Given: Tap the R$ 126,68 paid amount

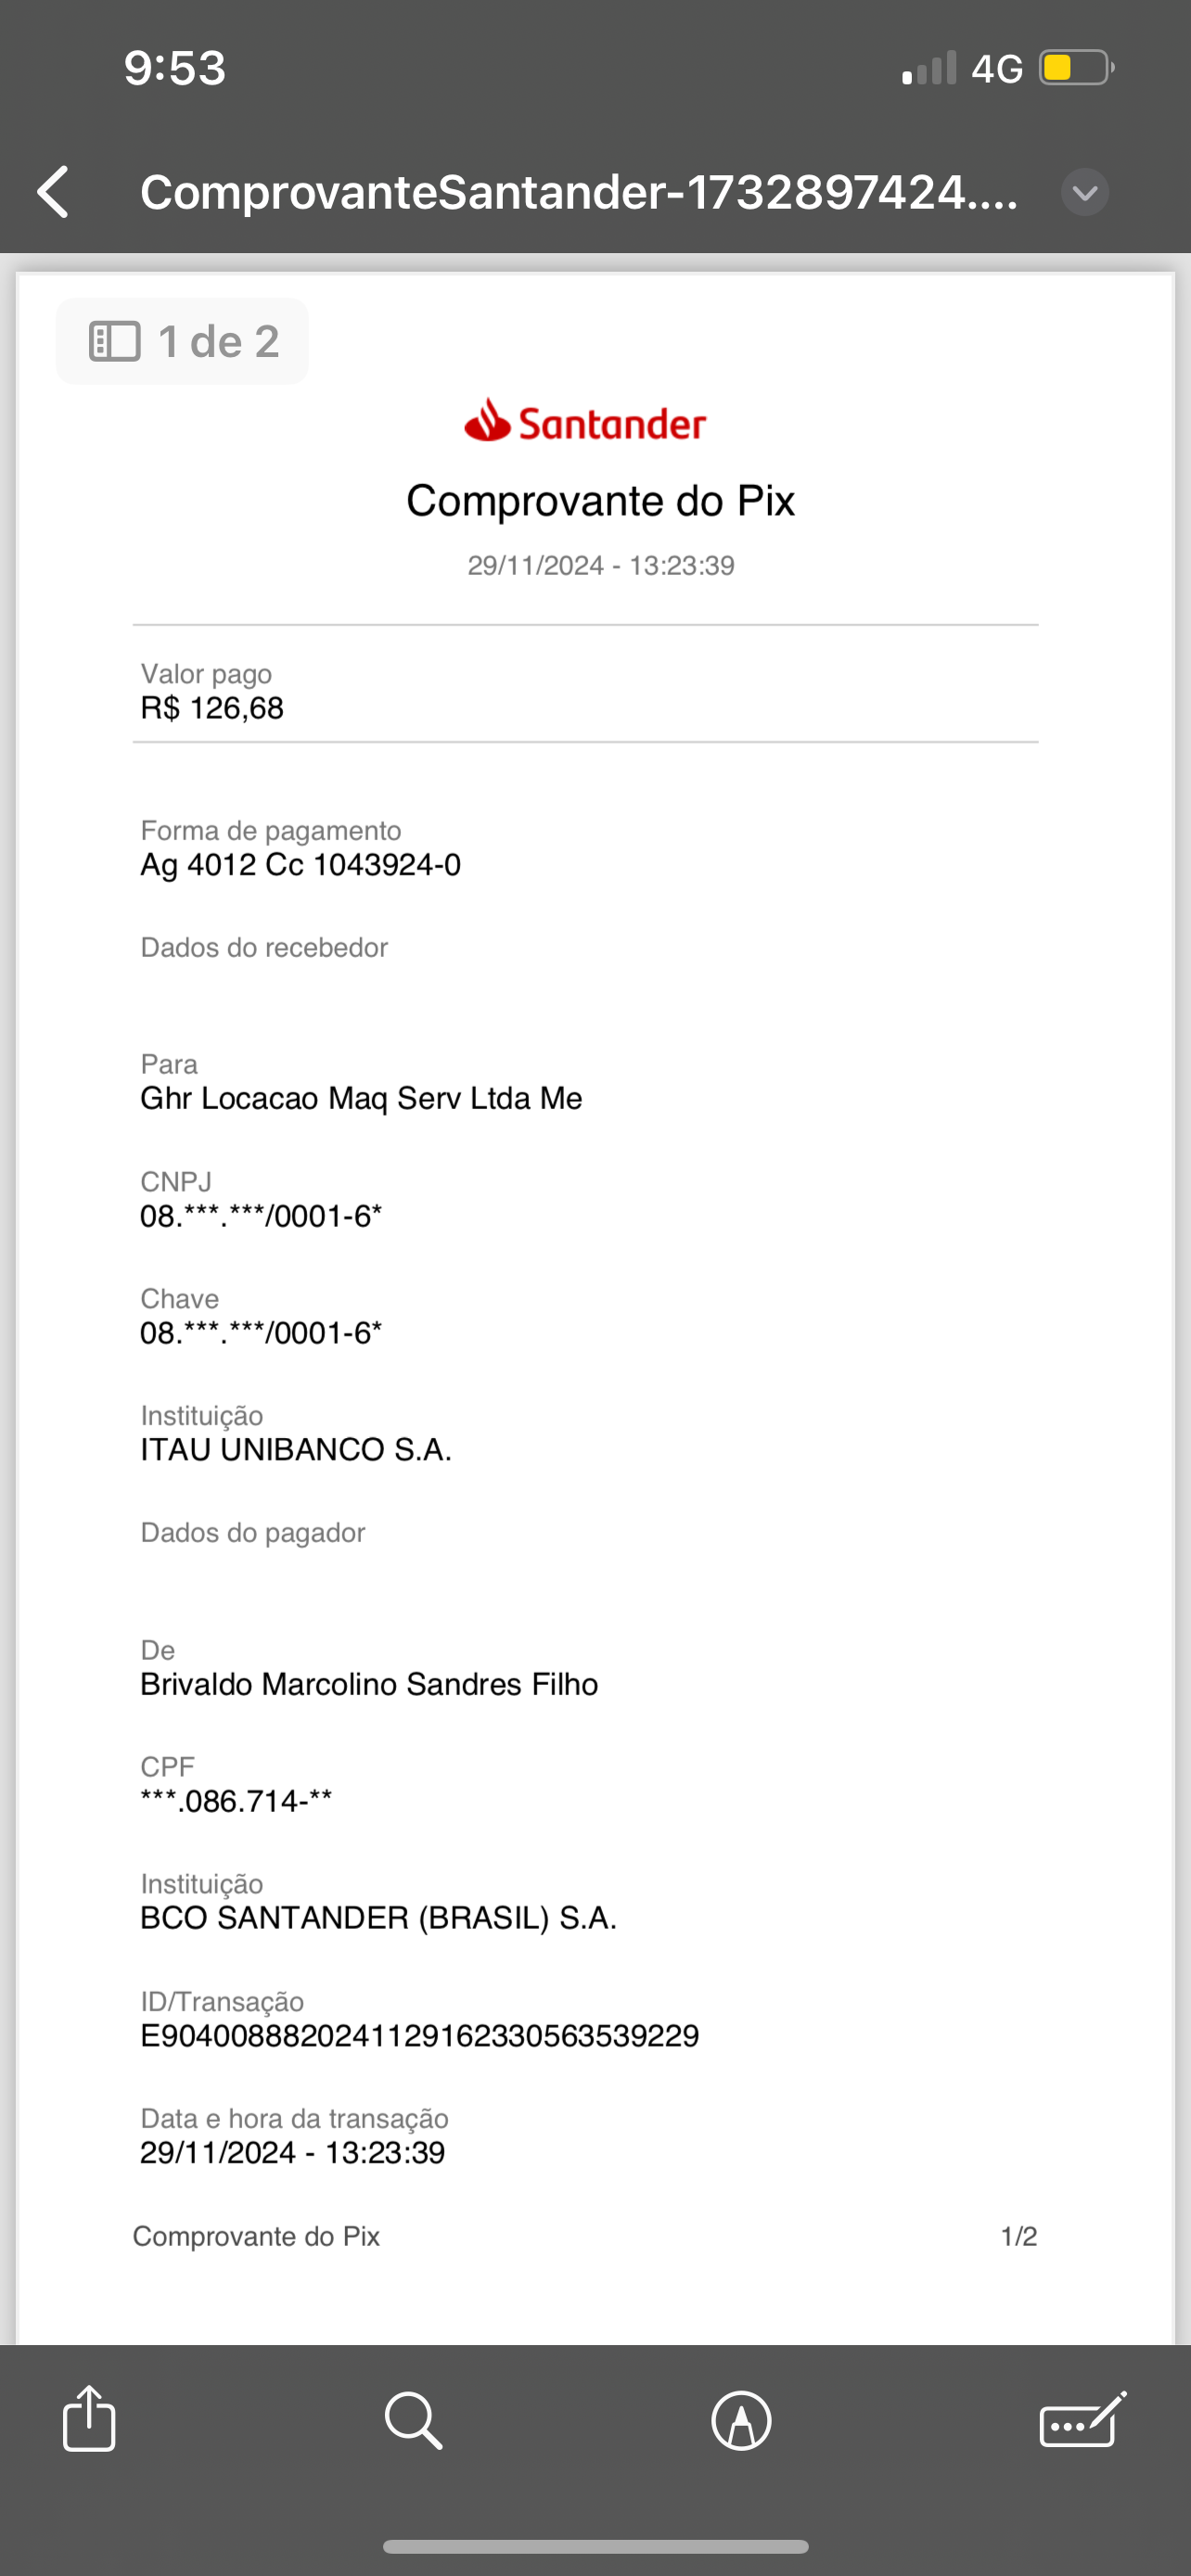Looking at the screenshot, I should (x=212, y=708).
